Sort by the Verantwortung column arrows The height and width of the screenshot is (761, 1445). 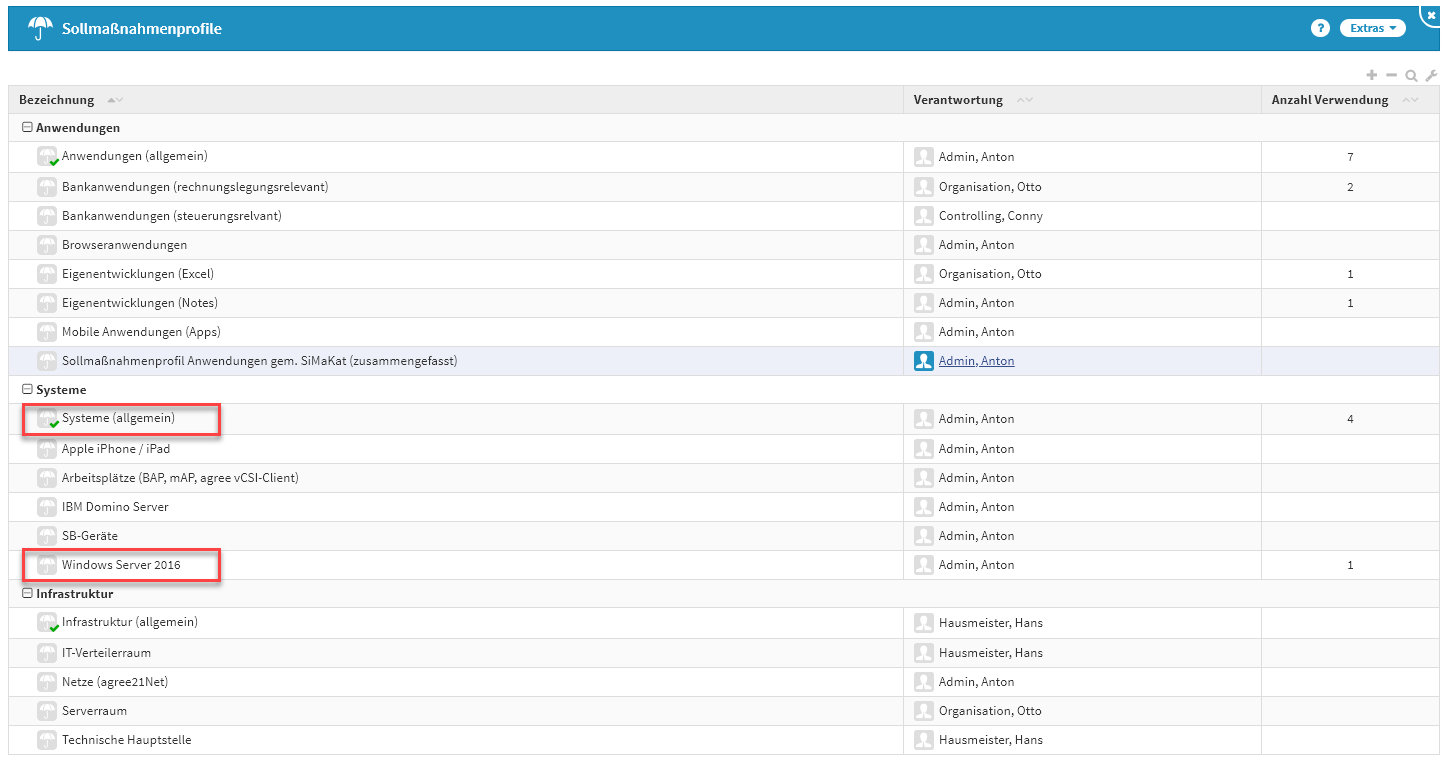tap(1025, 100)
